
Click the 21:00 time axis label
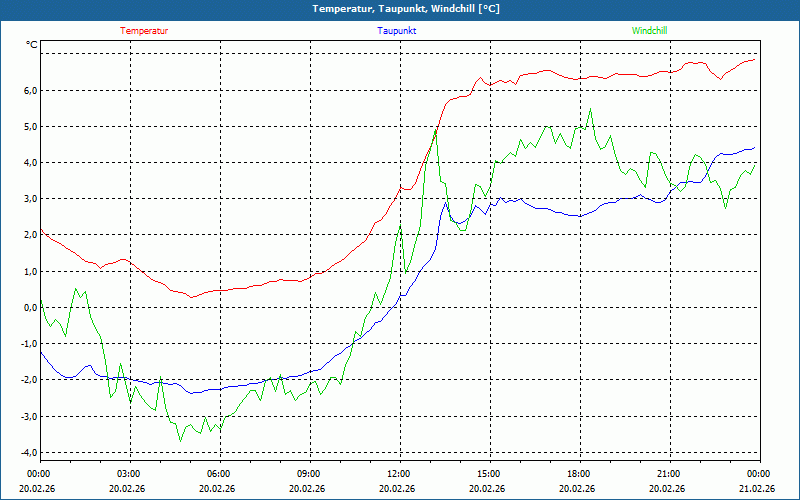tap(670, 474)
